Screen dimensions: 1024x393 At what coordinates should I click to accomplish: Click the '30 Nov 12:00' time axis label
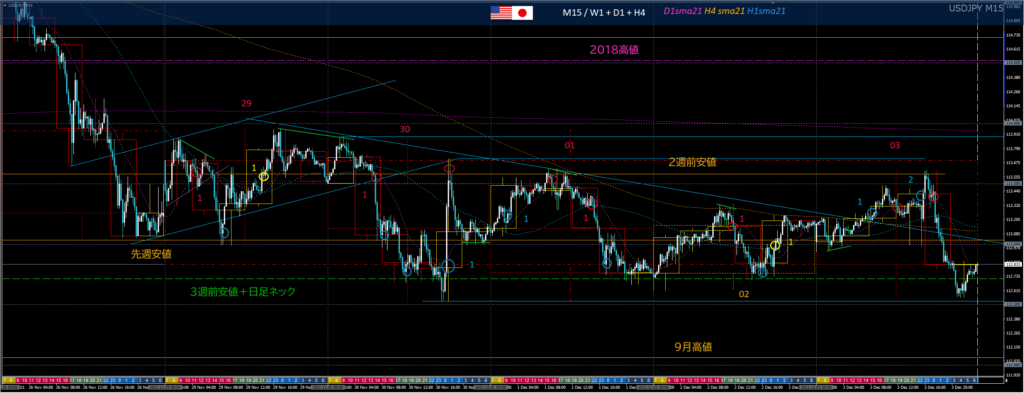click(422, 387)
